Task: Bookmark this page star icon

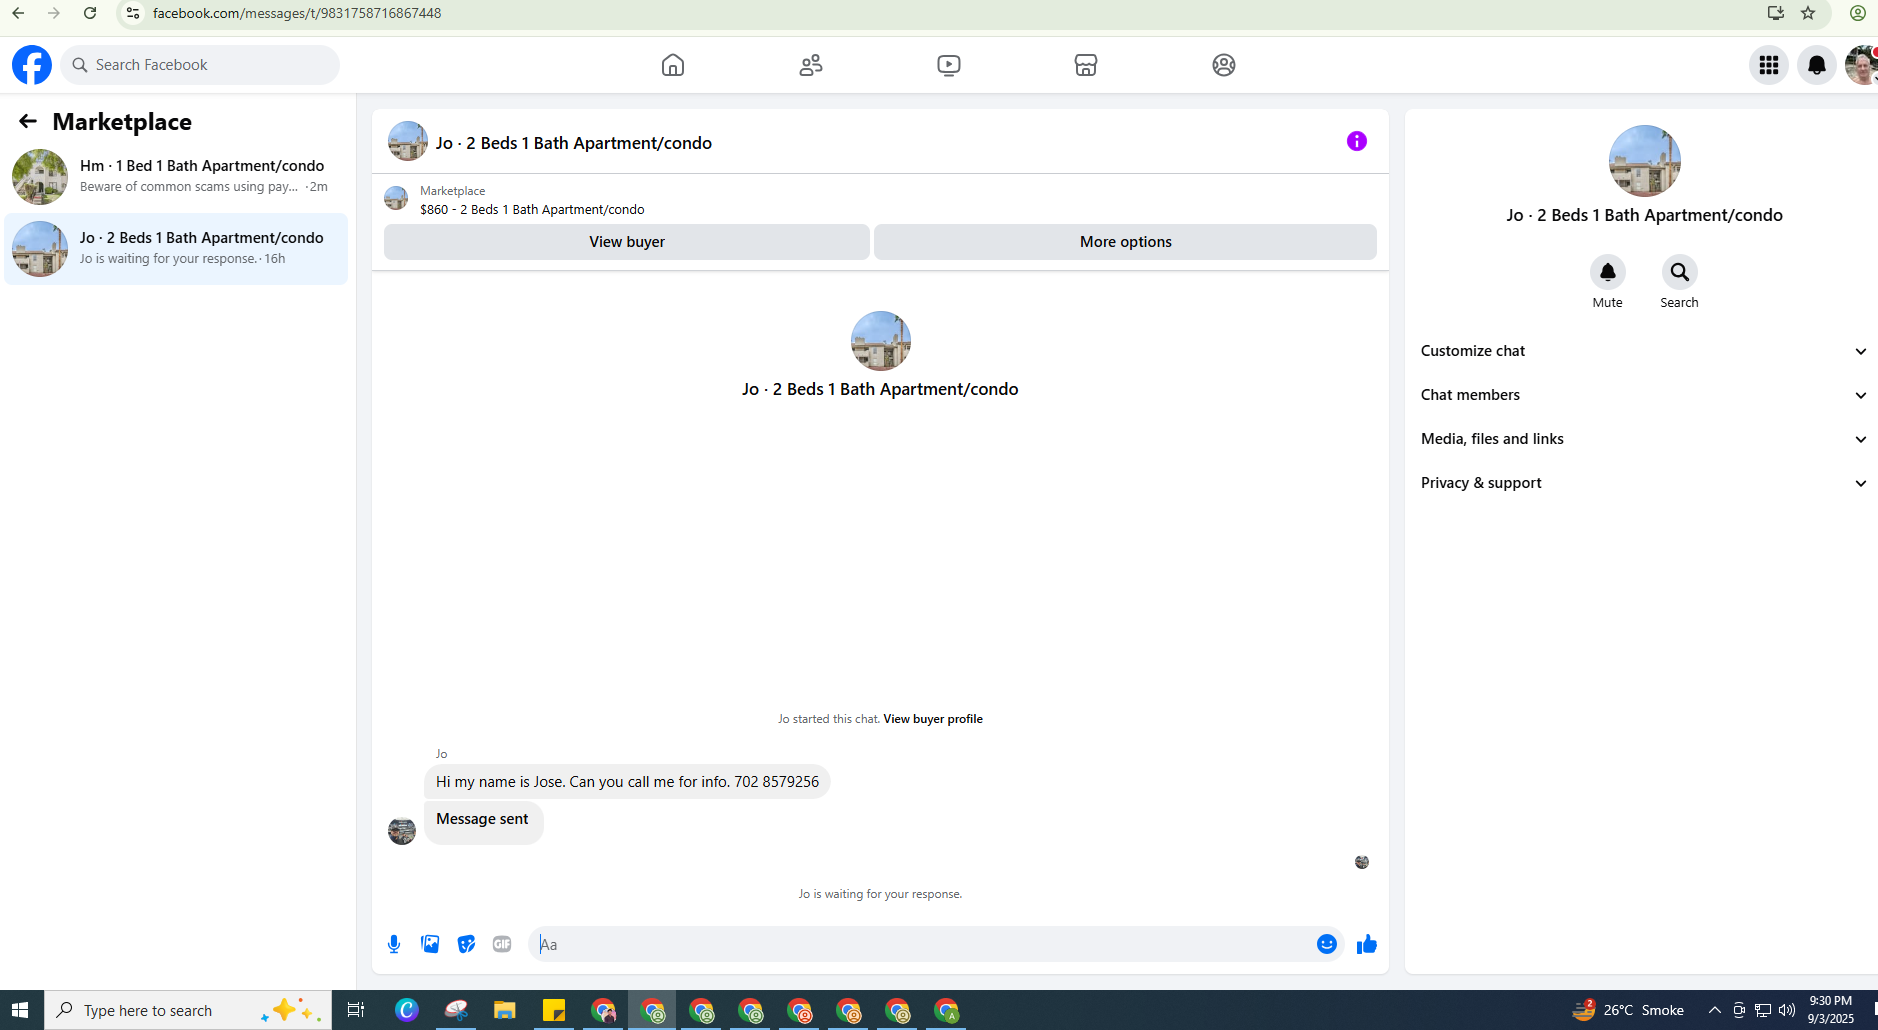Action: (x=1808, y=13)
